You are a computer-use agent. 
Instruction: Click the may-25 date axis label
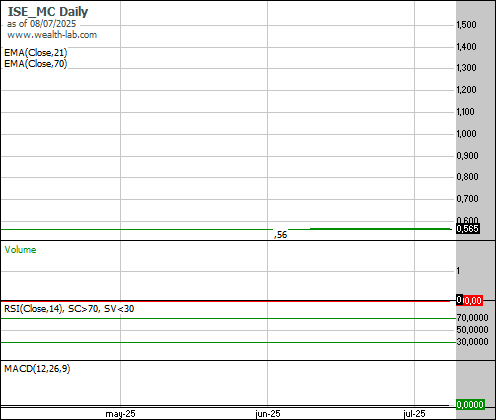click(120, 414)
